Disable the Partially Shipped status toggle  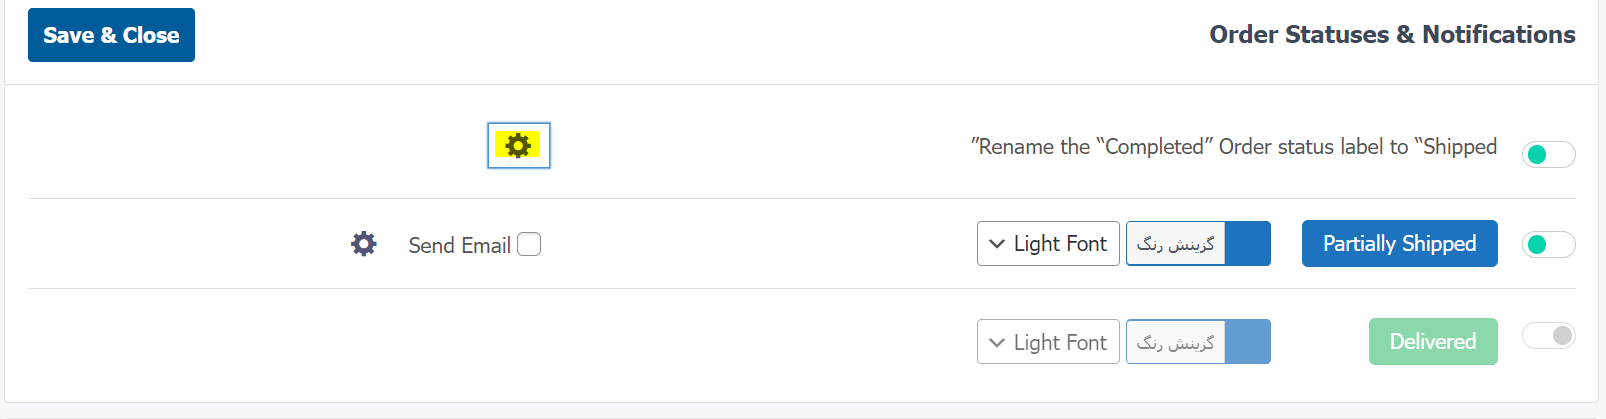click(1548, 244)
